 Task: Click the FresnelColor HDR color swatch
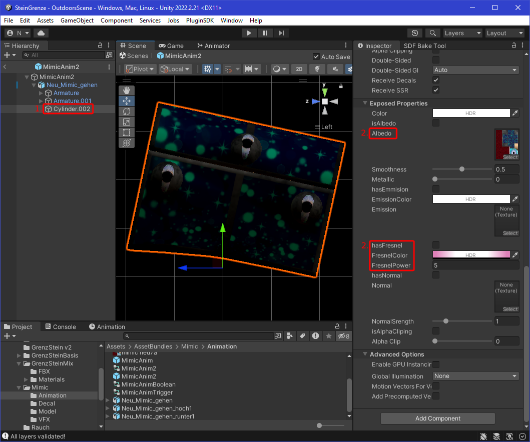pos(471,255)
